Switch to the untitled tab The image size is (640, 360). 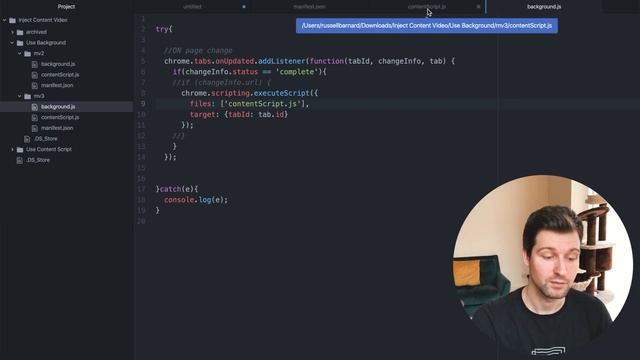[x=192, y=7]
